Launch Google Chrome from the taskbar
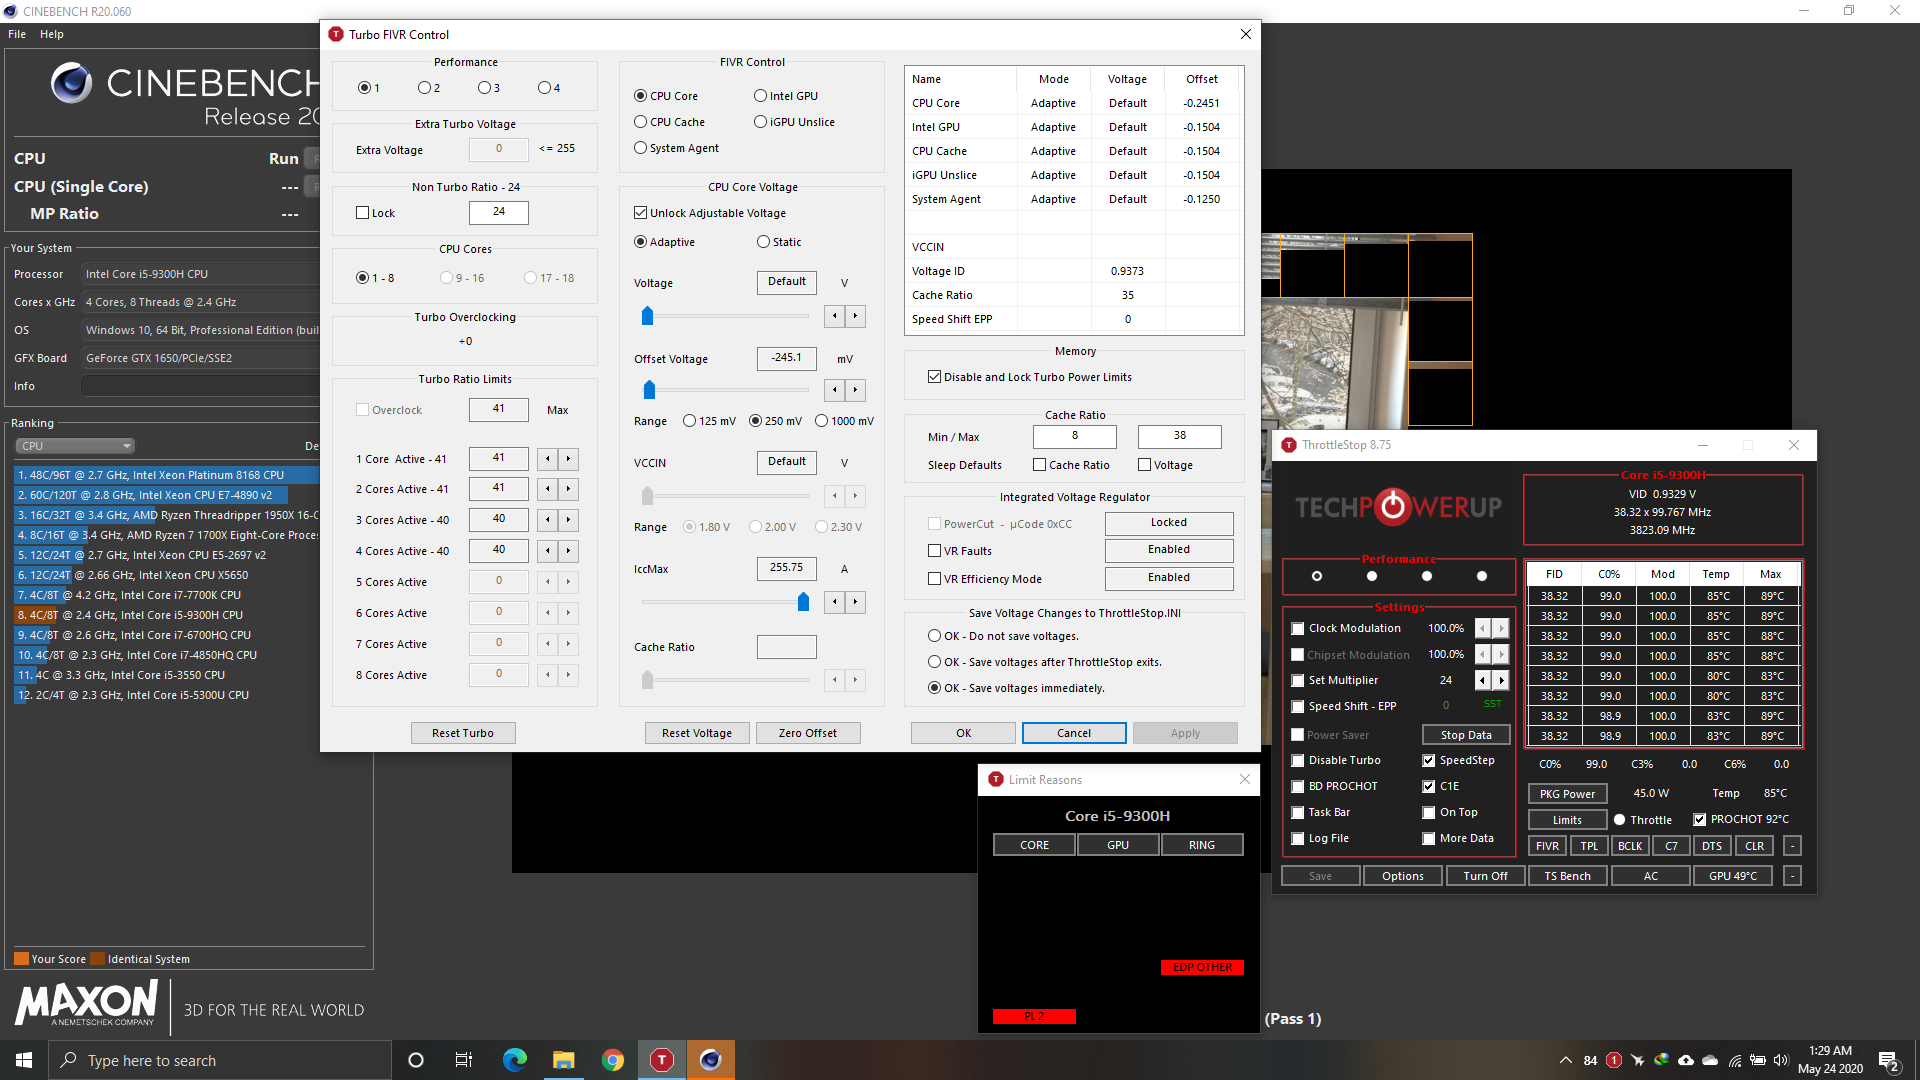The height and width of the screenshot is (1080, 1920). point(613,1060)
